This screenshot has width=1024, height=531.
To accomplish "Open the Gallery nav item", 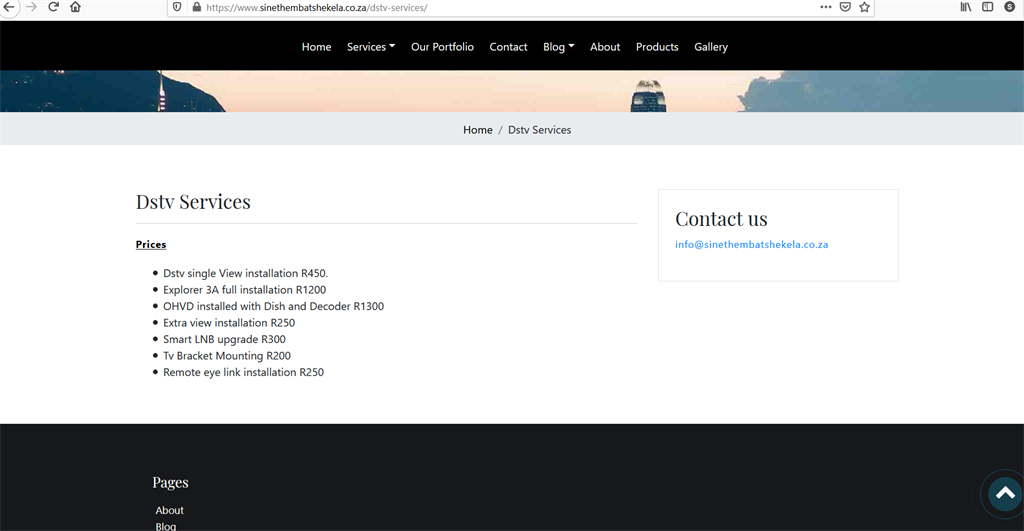I will click(711, 47).
